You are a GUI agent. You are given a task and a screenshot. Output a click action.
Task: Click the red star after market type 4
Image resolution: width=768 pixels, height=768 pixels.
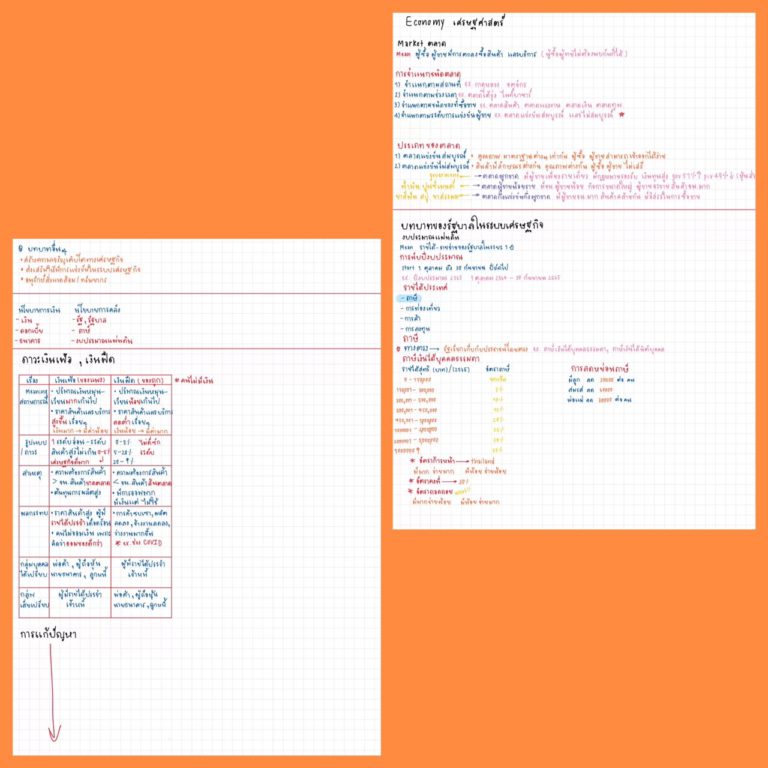(x=622, y=115)
